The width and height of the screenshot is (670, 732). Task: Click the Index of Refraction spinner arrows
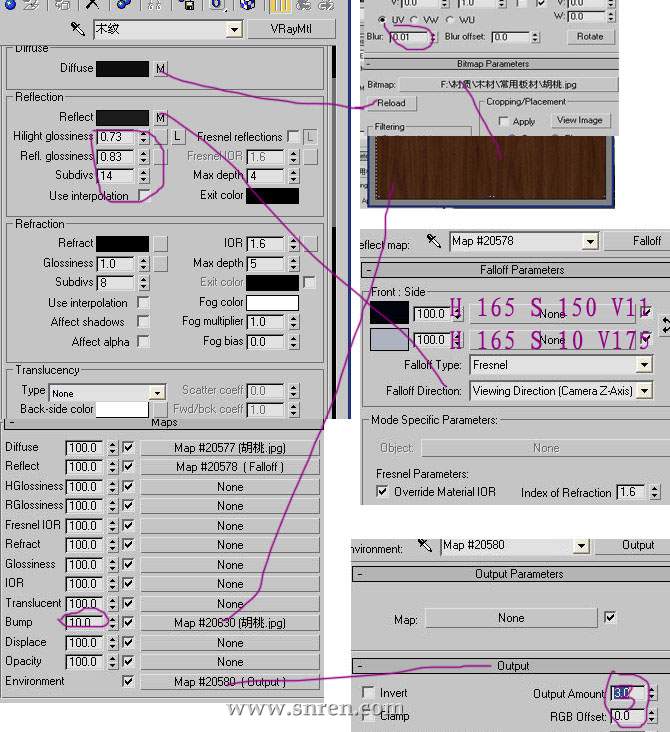click(655, 492)
